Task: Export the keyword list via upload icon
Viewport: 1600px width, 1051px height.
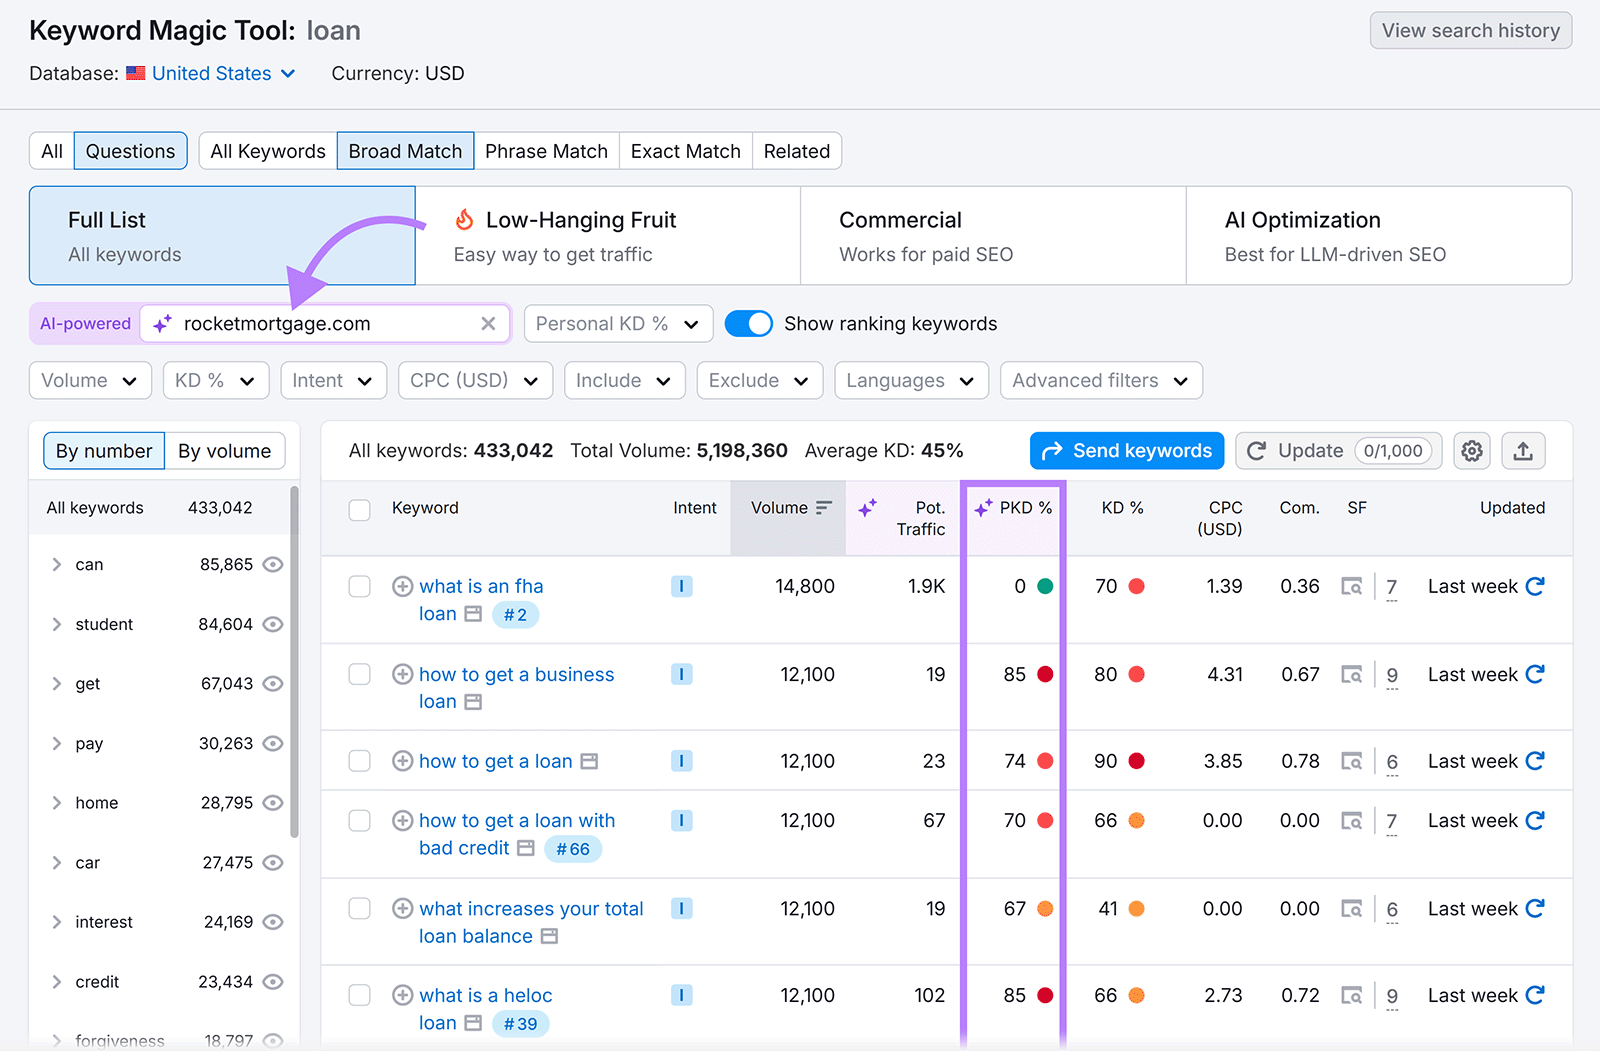Action: click(1523, 450)
